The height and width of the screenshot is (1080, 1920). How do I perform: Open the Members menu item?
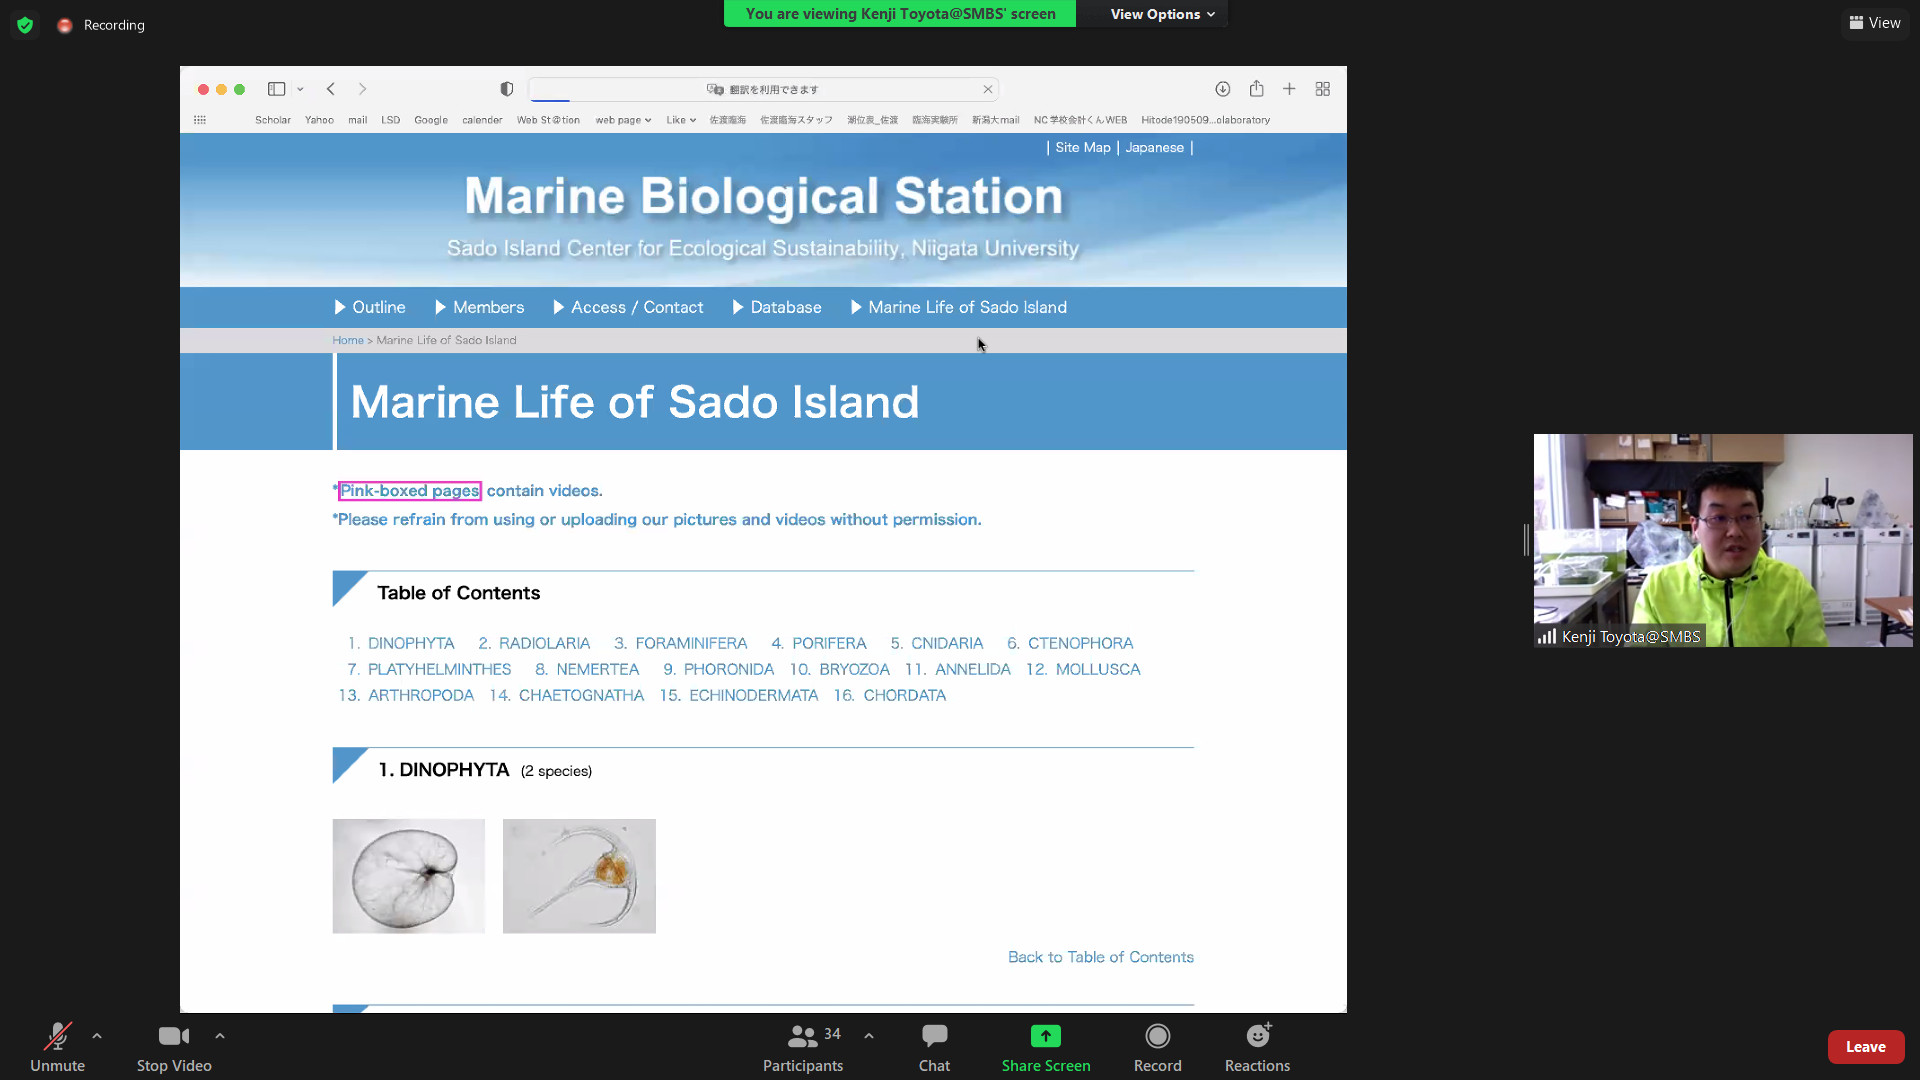tap(488, 307)
